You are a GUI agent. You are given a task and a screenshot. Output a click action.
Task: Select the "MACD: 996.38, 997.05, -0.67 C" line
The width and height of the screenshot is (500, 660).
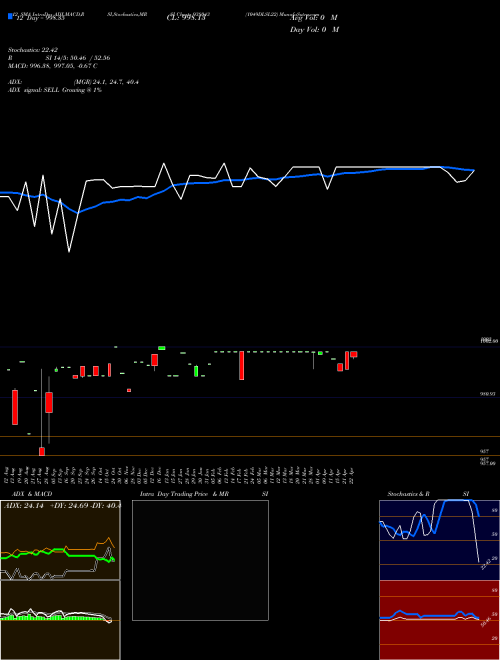[53, 66]
